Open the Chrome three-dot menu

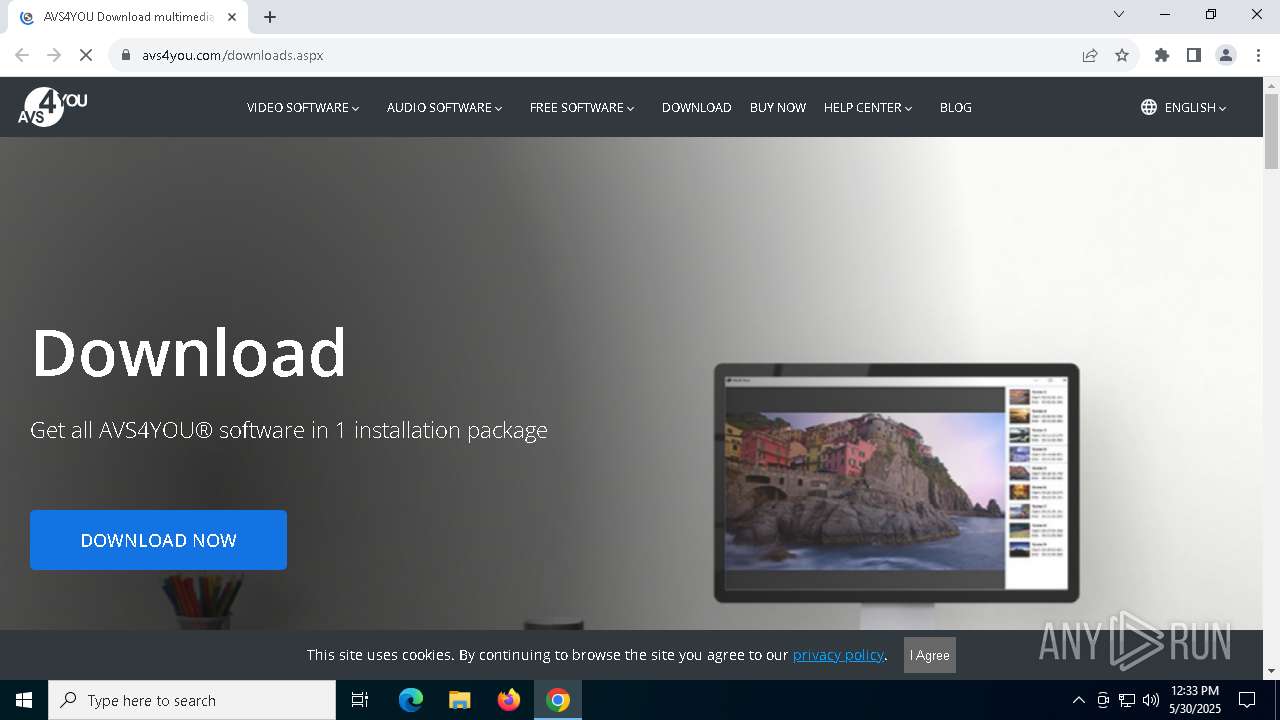pyautogui.click(x=1257, y=55)
